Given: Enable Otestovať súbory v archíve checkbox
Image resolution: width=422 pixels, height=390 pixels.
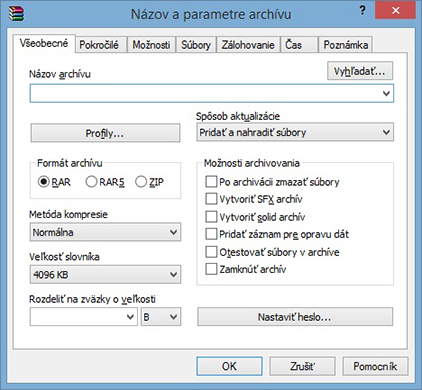Looking at the screenshot, I should point(211,252).
